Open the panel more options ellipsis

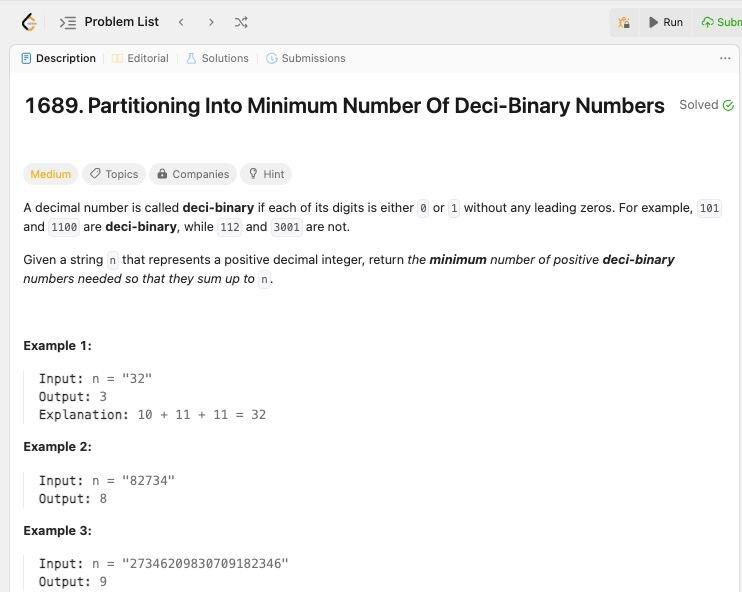click(x=725, y=58)
